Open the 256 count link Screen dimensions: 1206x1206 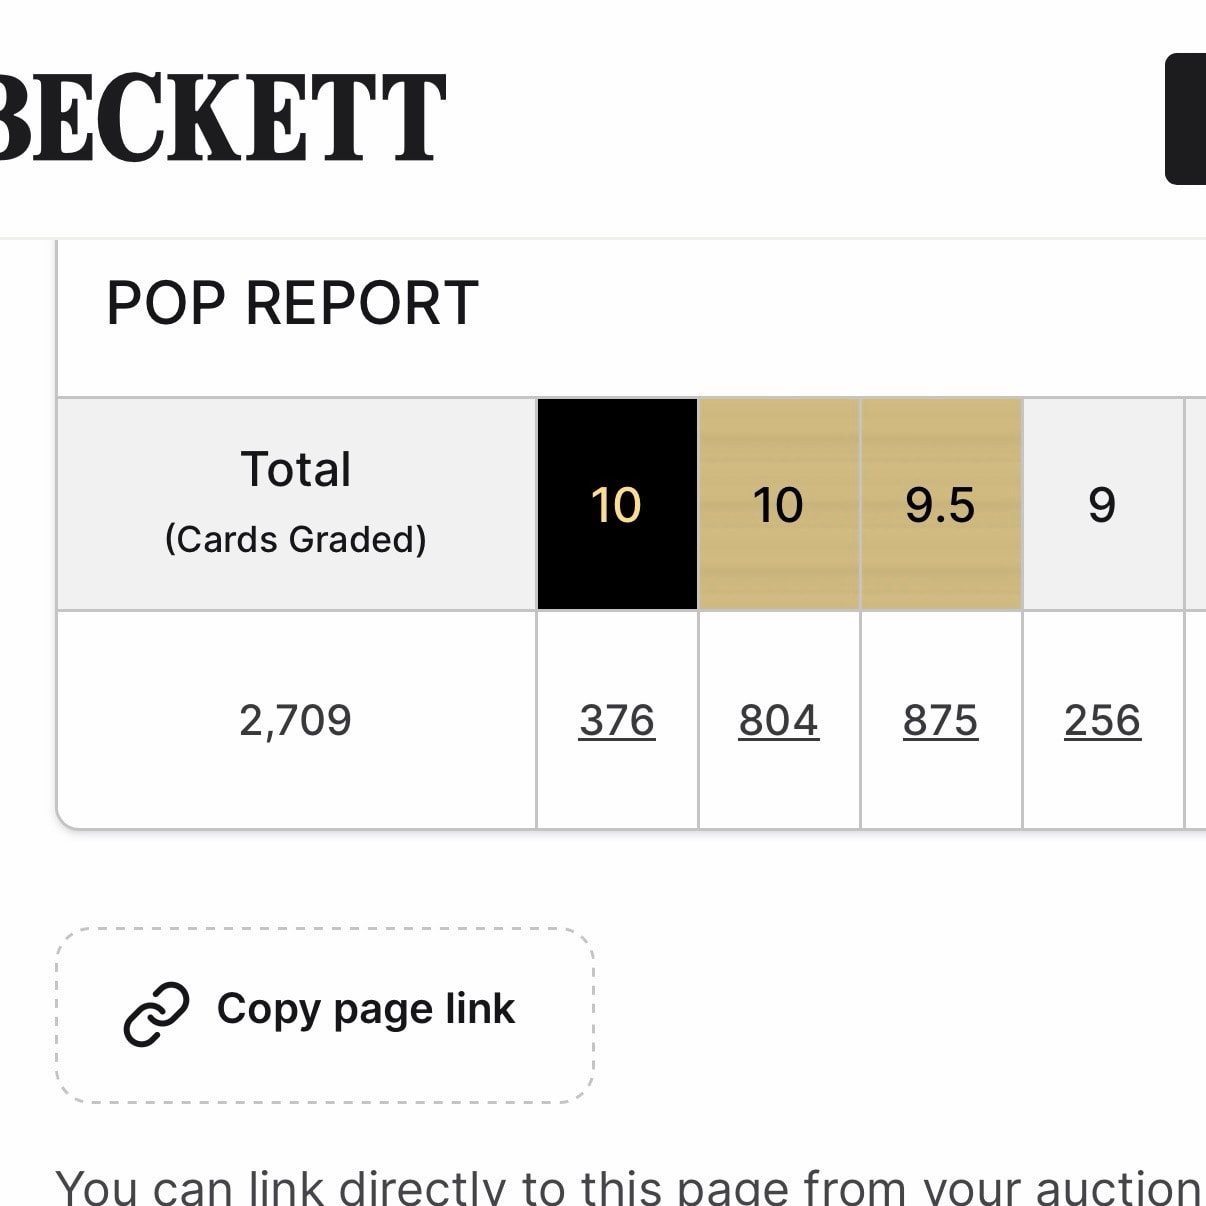[x=1102, y=720]
